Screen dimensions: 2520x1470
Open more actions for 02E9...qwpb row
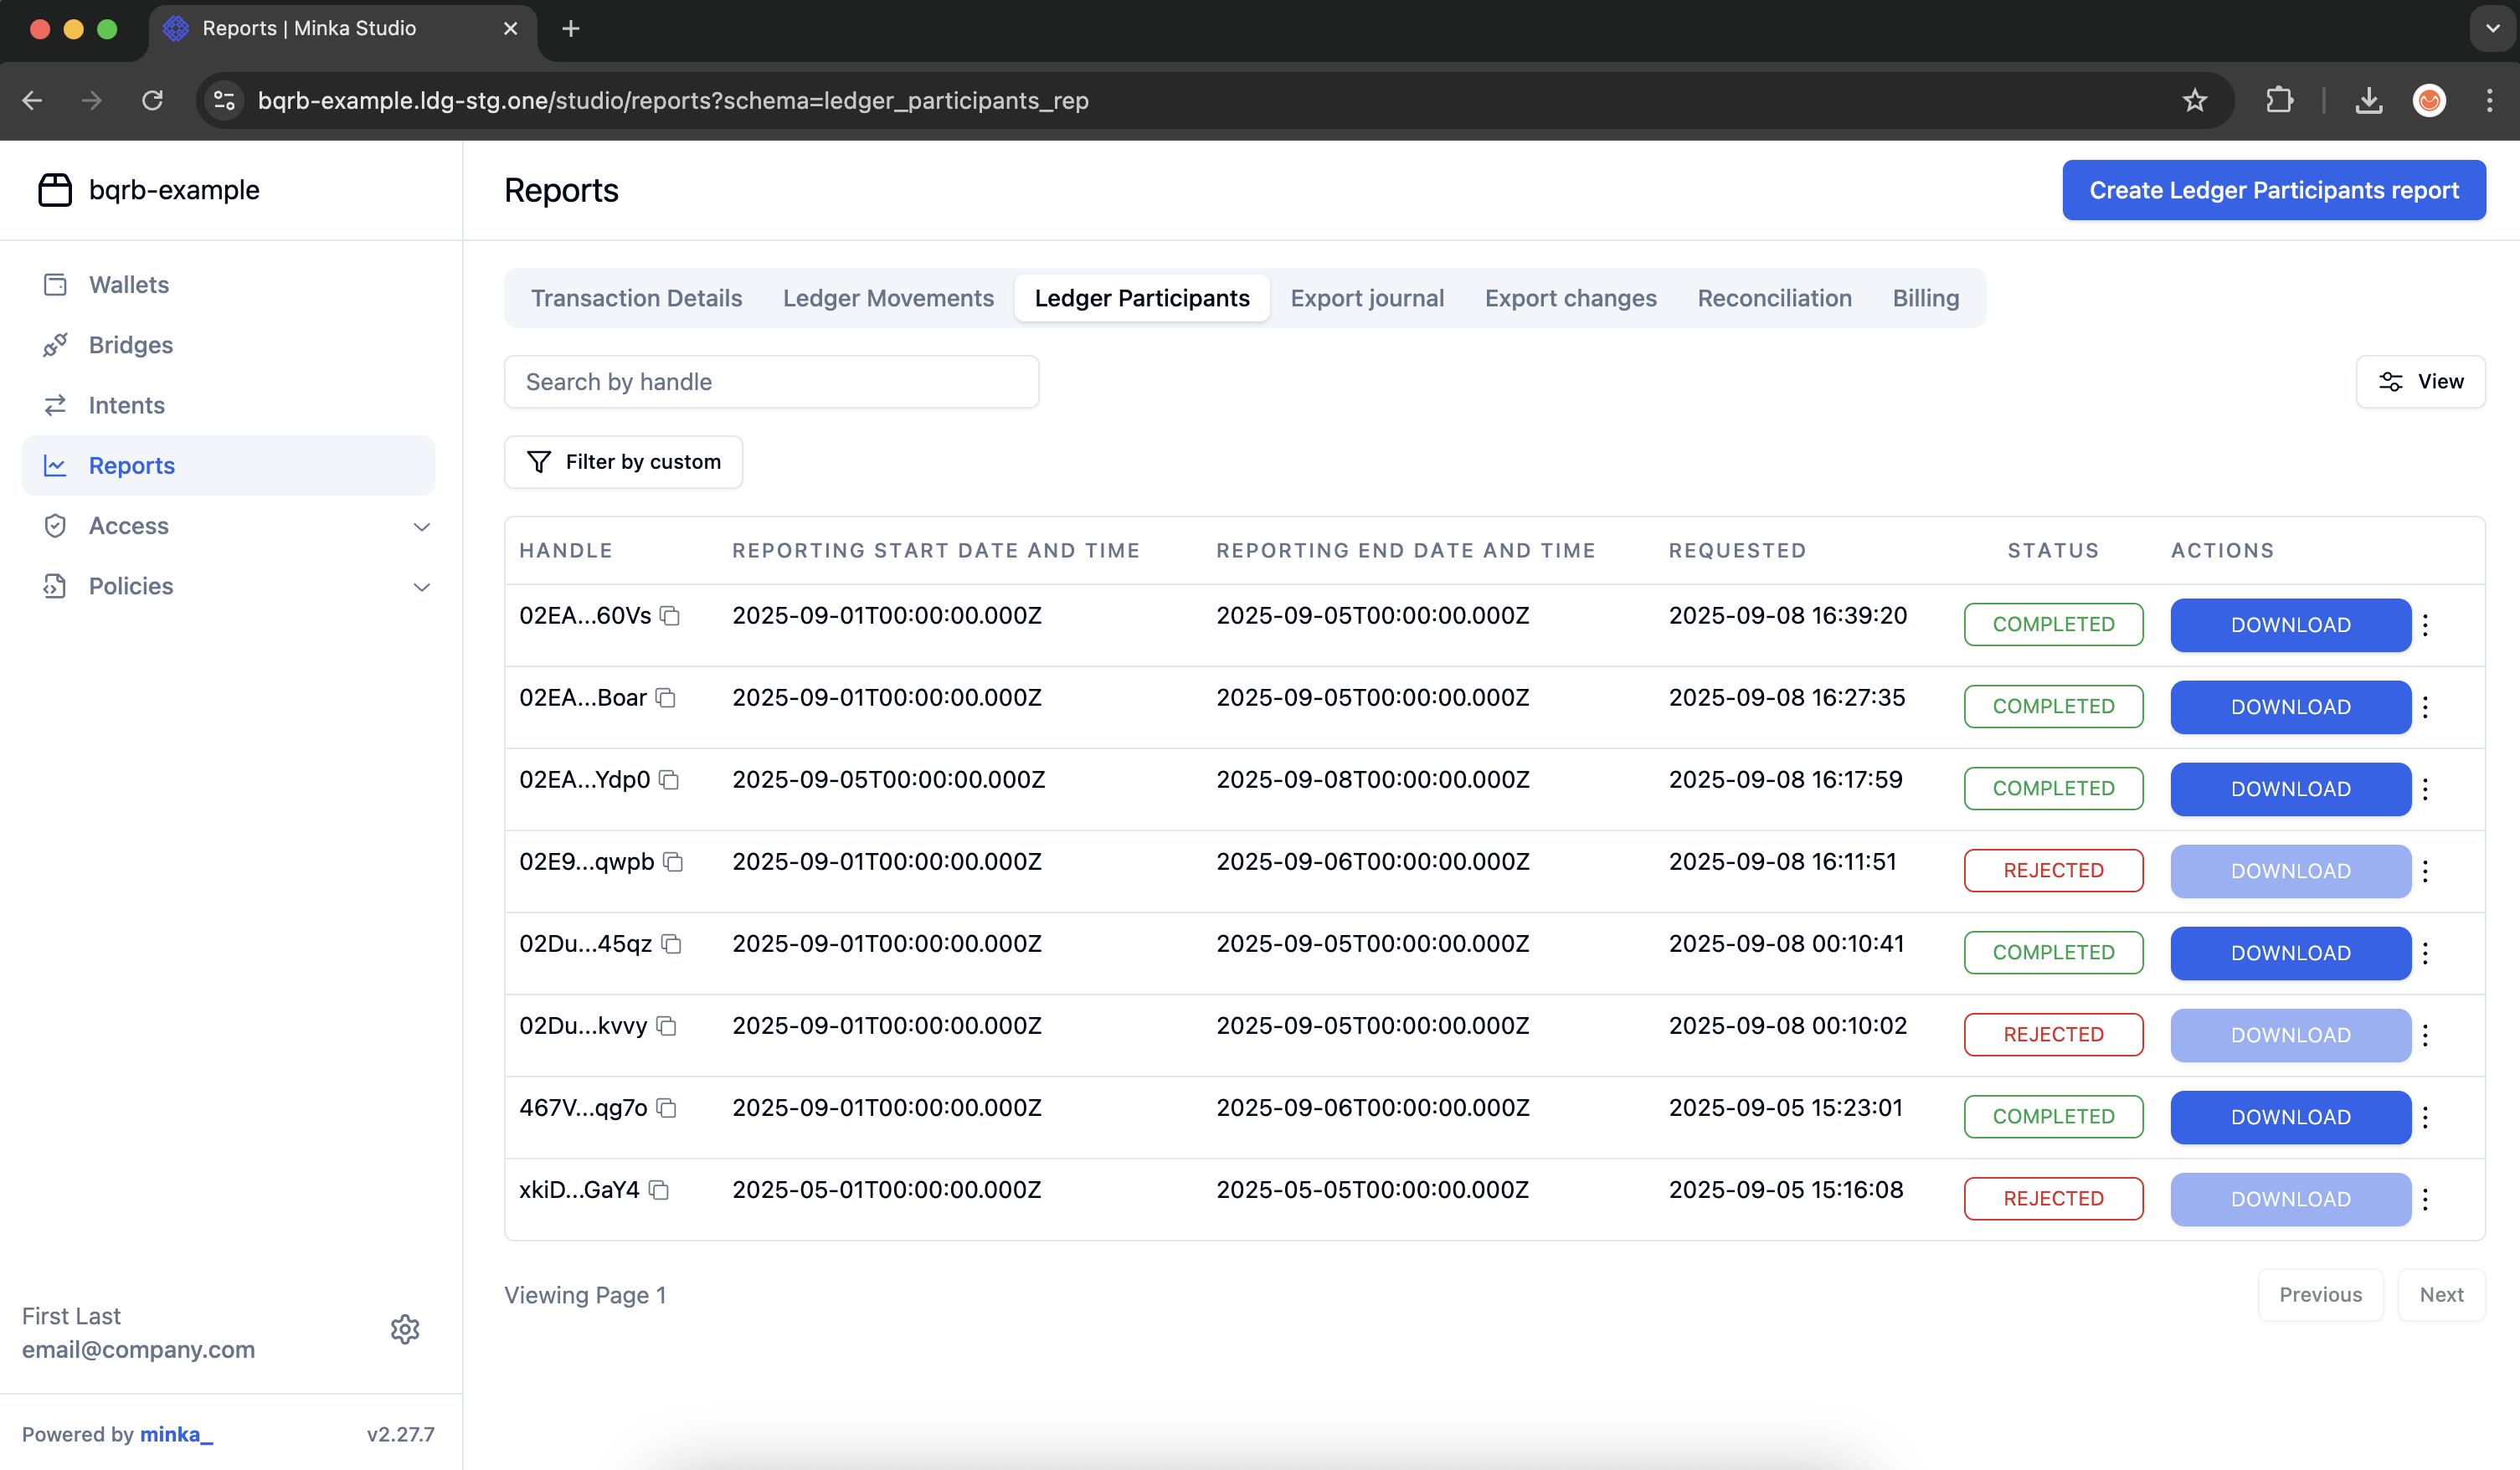pyautogui.click(x=2425, y=871)
